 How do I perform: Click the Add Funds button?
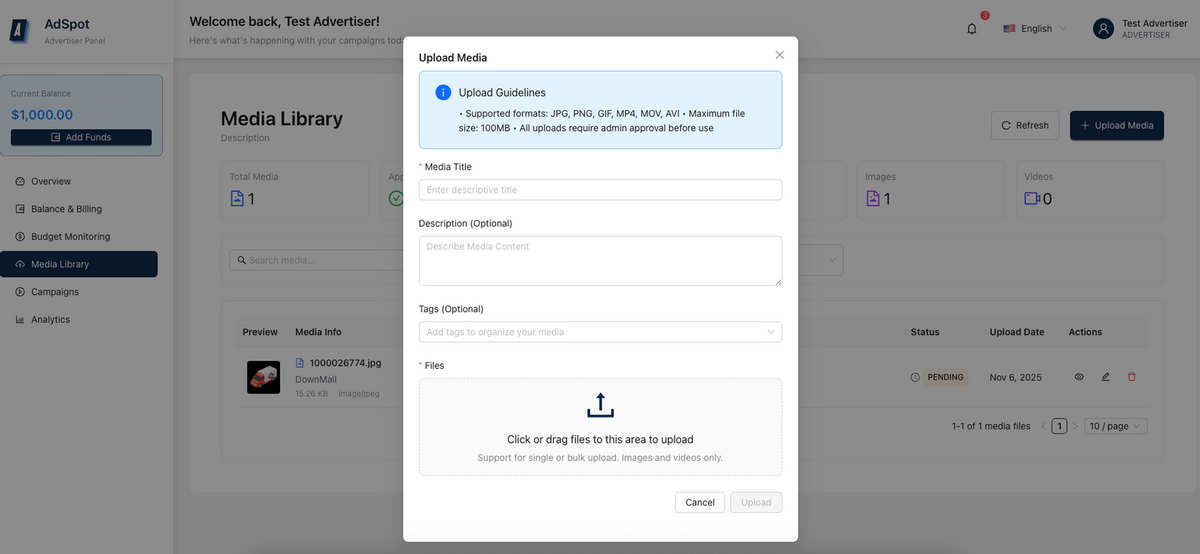click(x=81, y=137)
